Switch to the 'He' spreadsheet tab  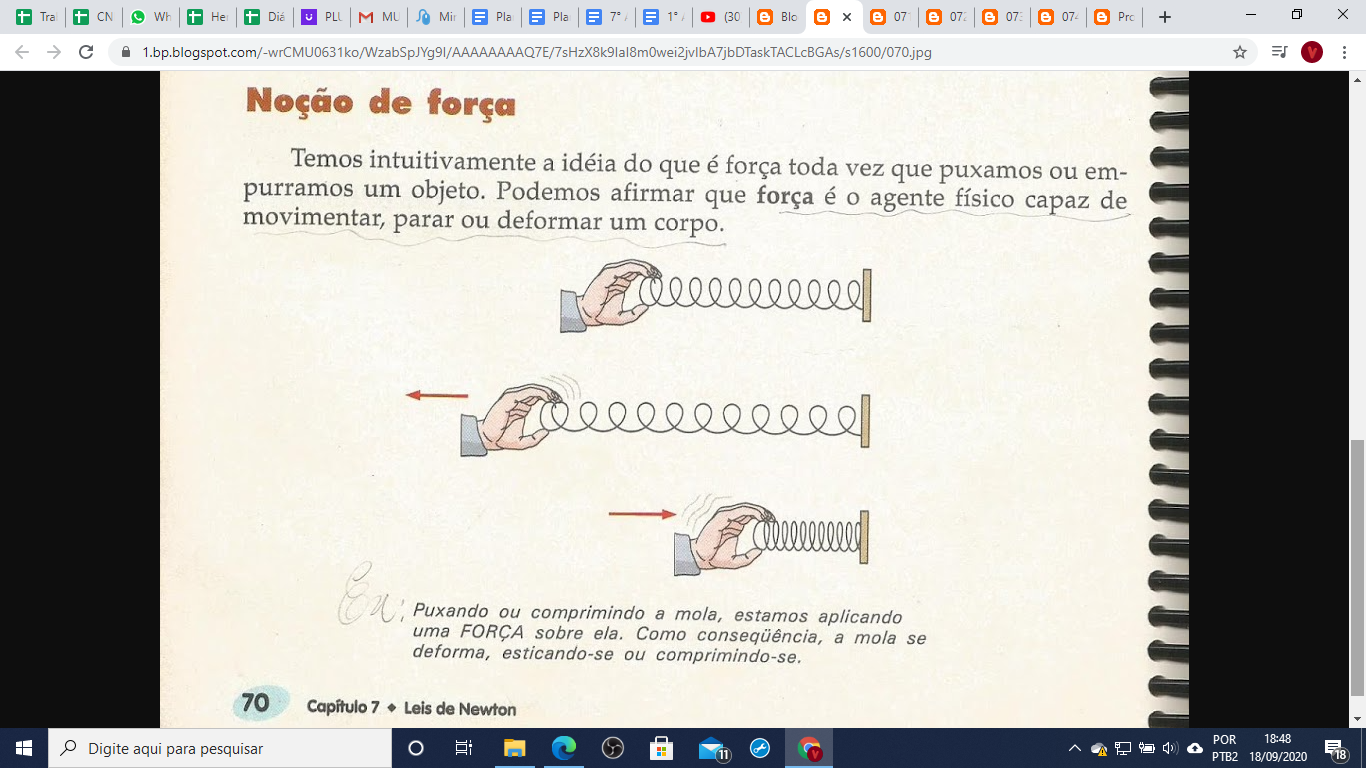coord(207,17)
